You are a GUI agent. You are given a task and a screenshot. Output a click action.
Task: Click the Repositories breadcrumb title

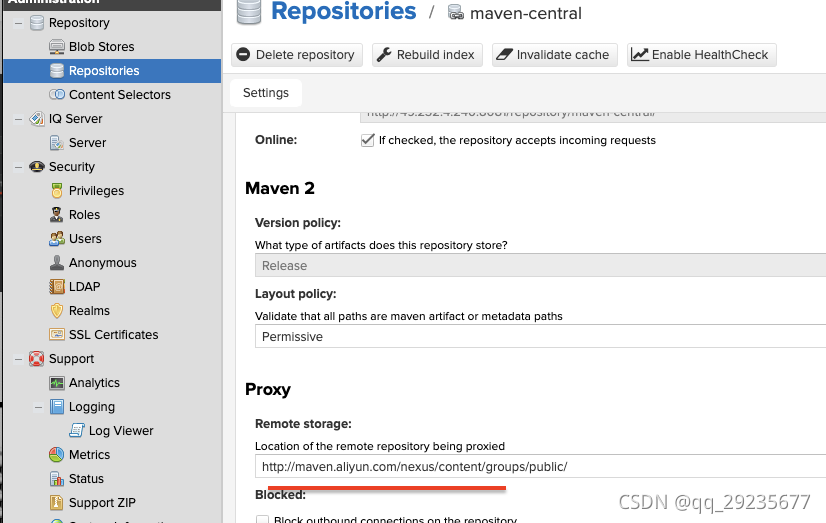click(343, 12)
